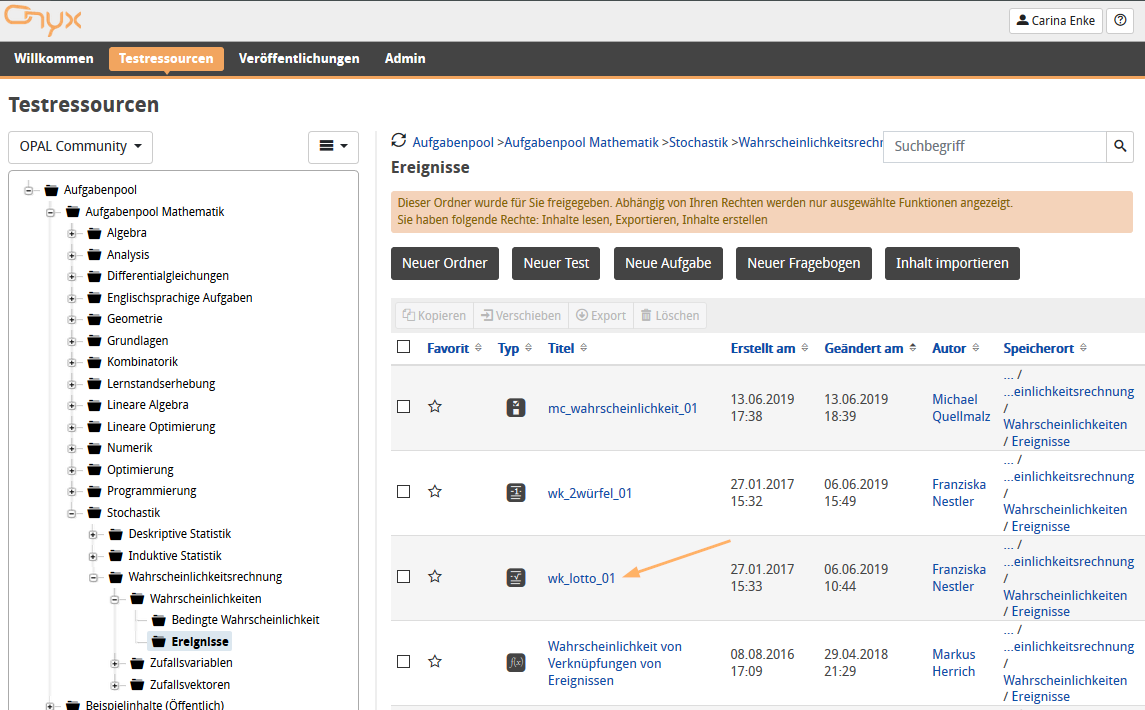Open the help question mark icon
Image resolution: width=1145 pixels, height=710 pixels.
click(1120, 20)
